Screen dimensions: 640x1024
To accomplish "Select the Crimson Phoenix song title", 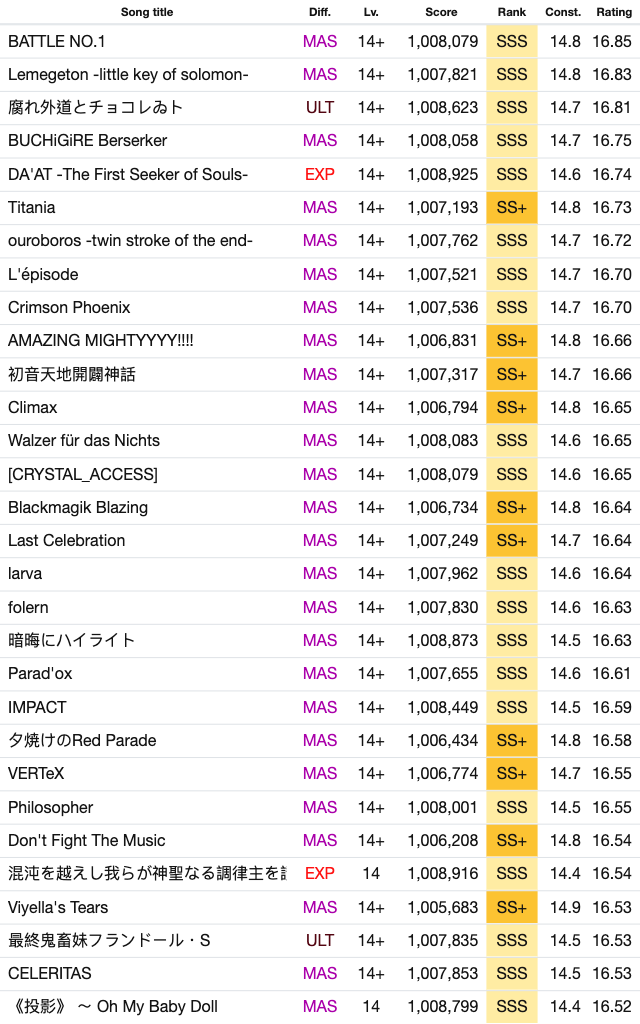I will coord(69,308).
